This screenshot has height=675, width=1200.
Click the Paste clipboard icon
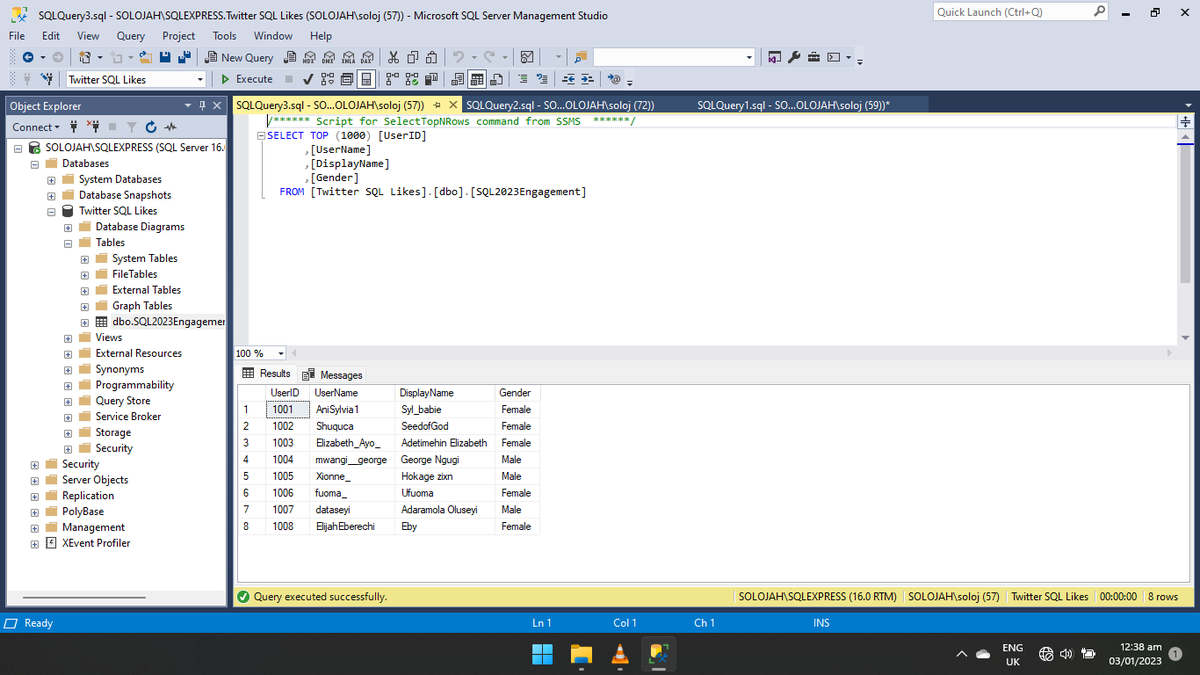(x=431, y=58)
